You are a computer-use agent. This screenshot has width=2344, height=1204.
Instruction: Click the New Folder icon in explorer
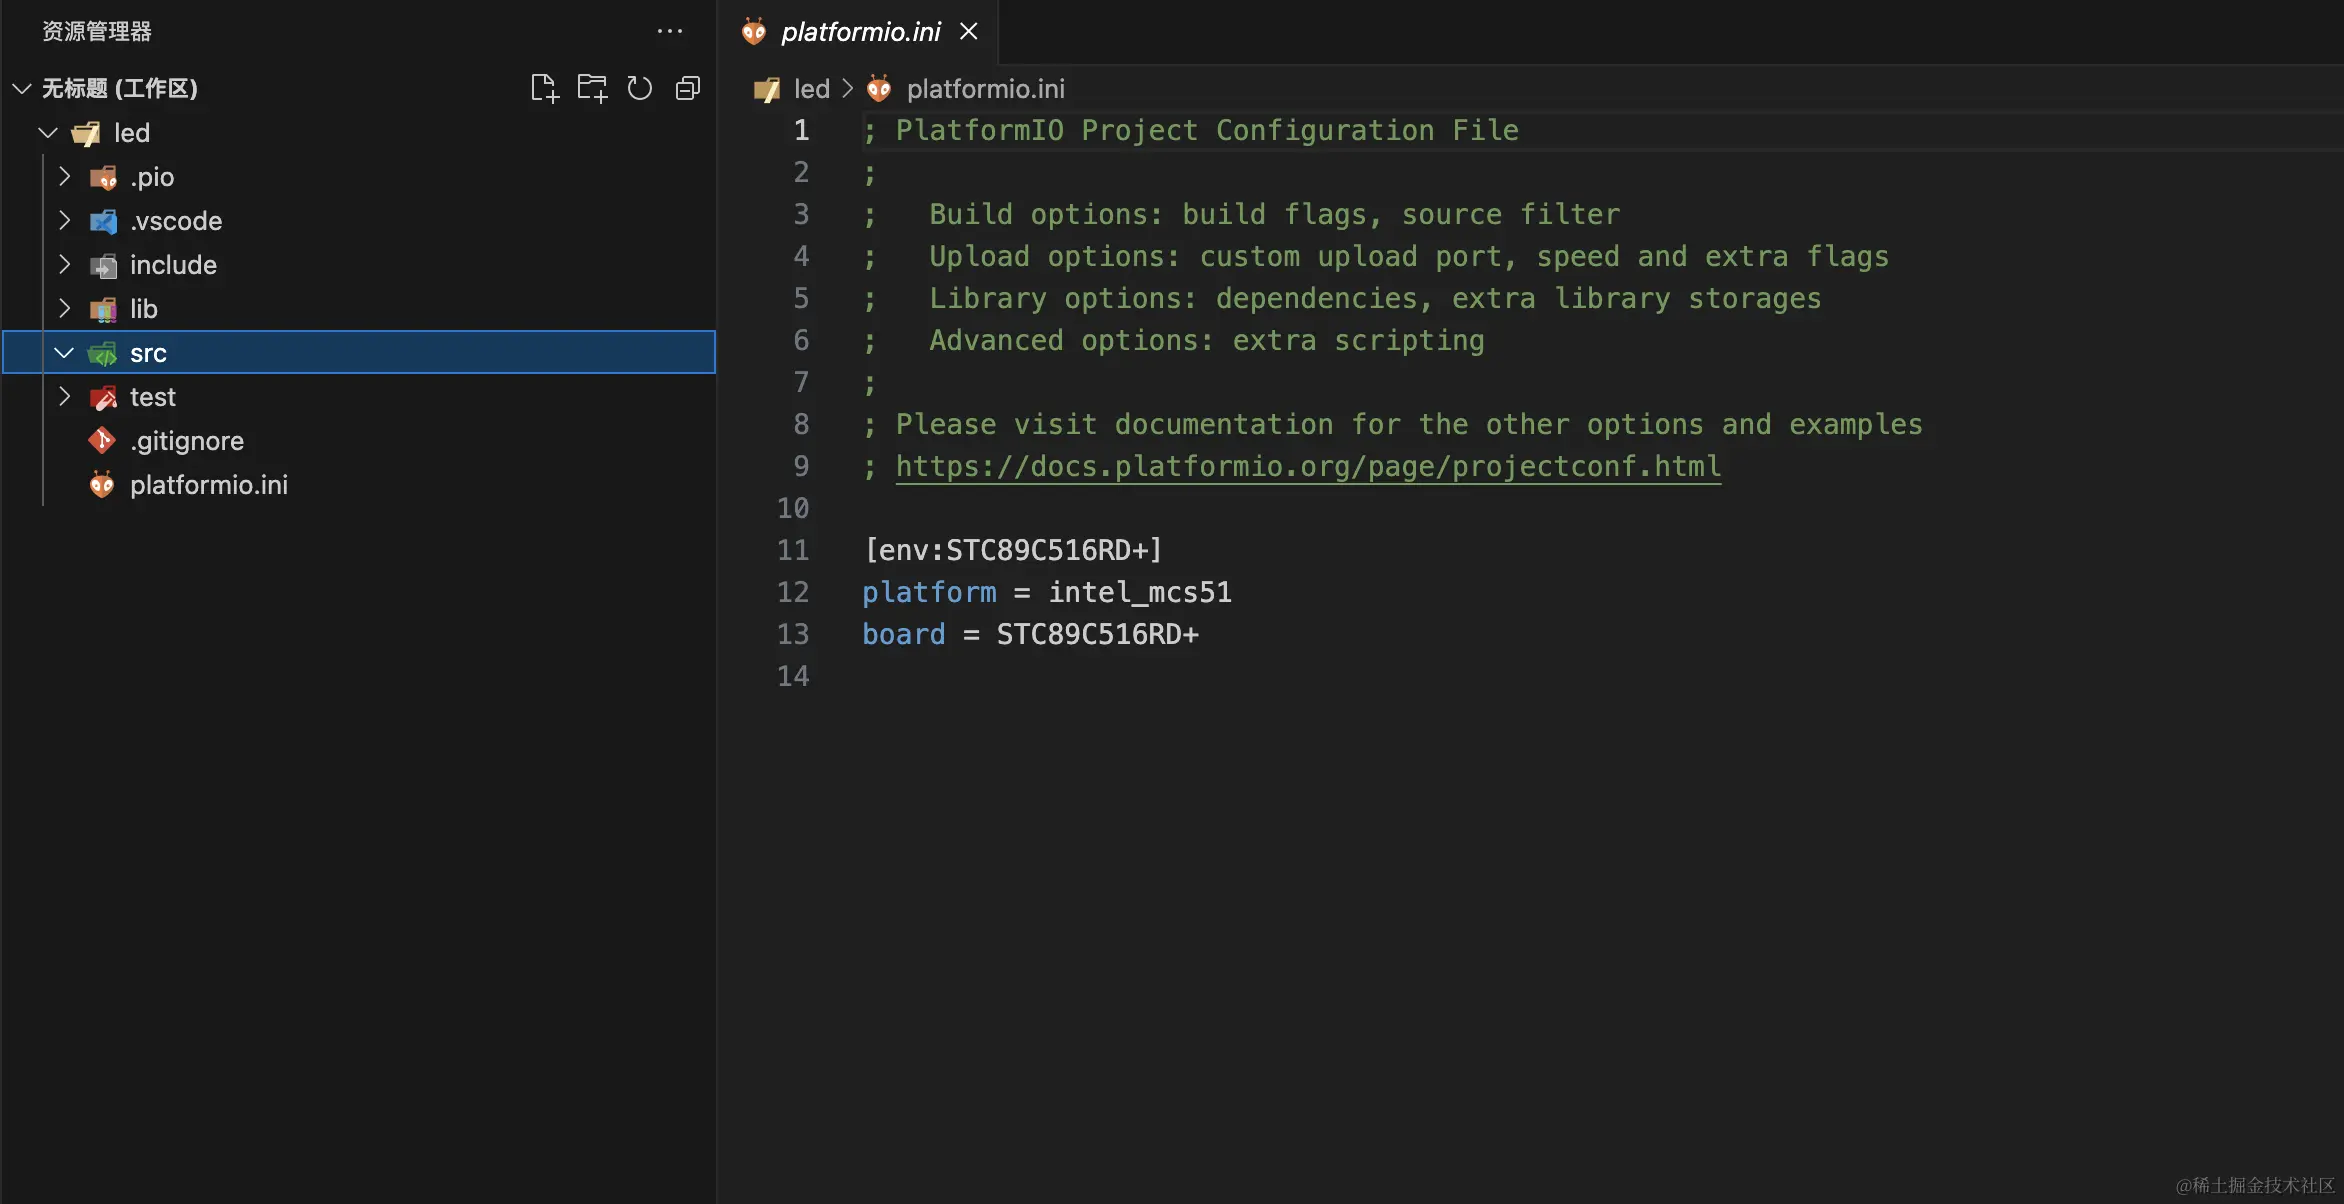click(592, 88)
